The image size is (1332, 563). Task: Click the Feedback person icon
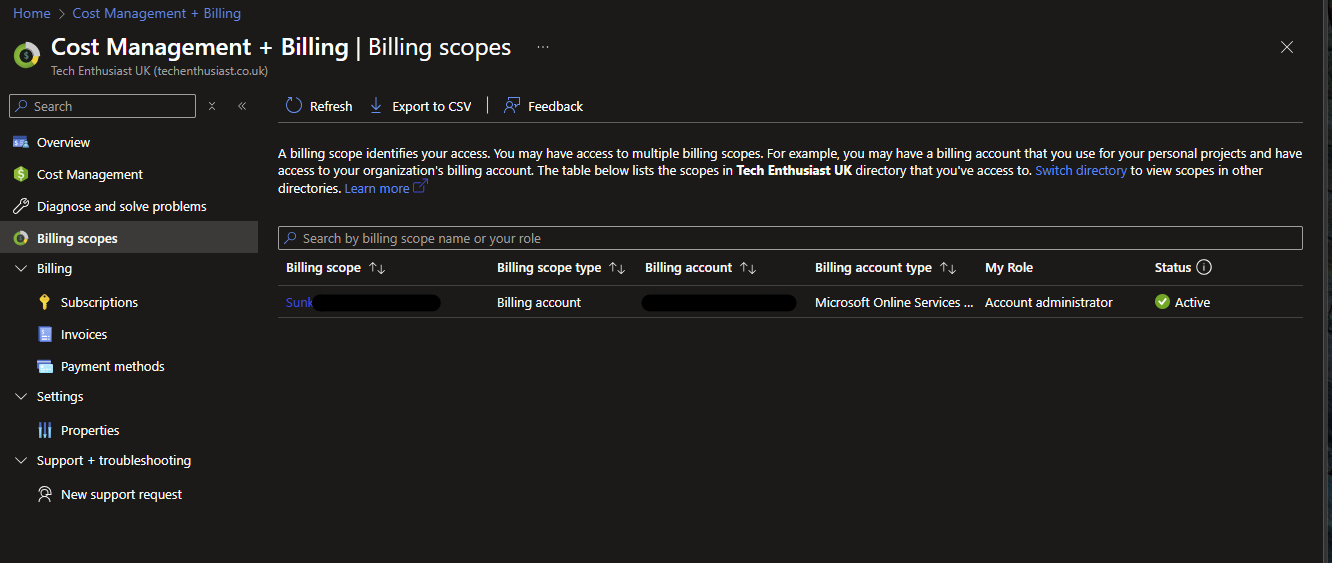point(511,106)
